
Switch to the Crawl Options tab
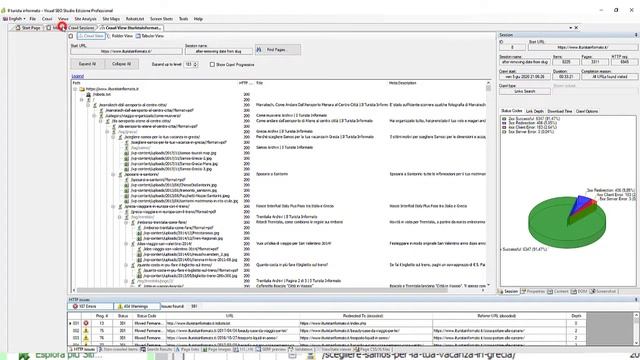pos(587,111)
